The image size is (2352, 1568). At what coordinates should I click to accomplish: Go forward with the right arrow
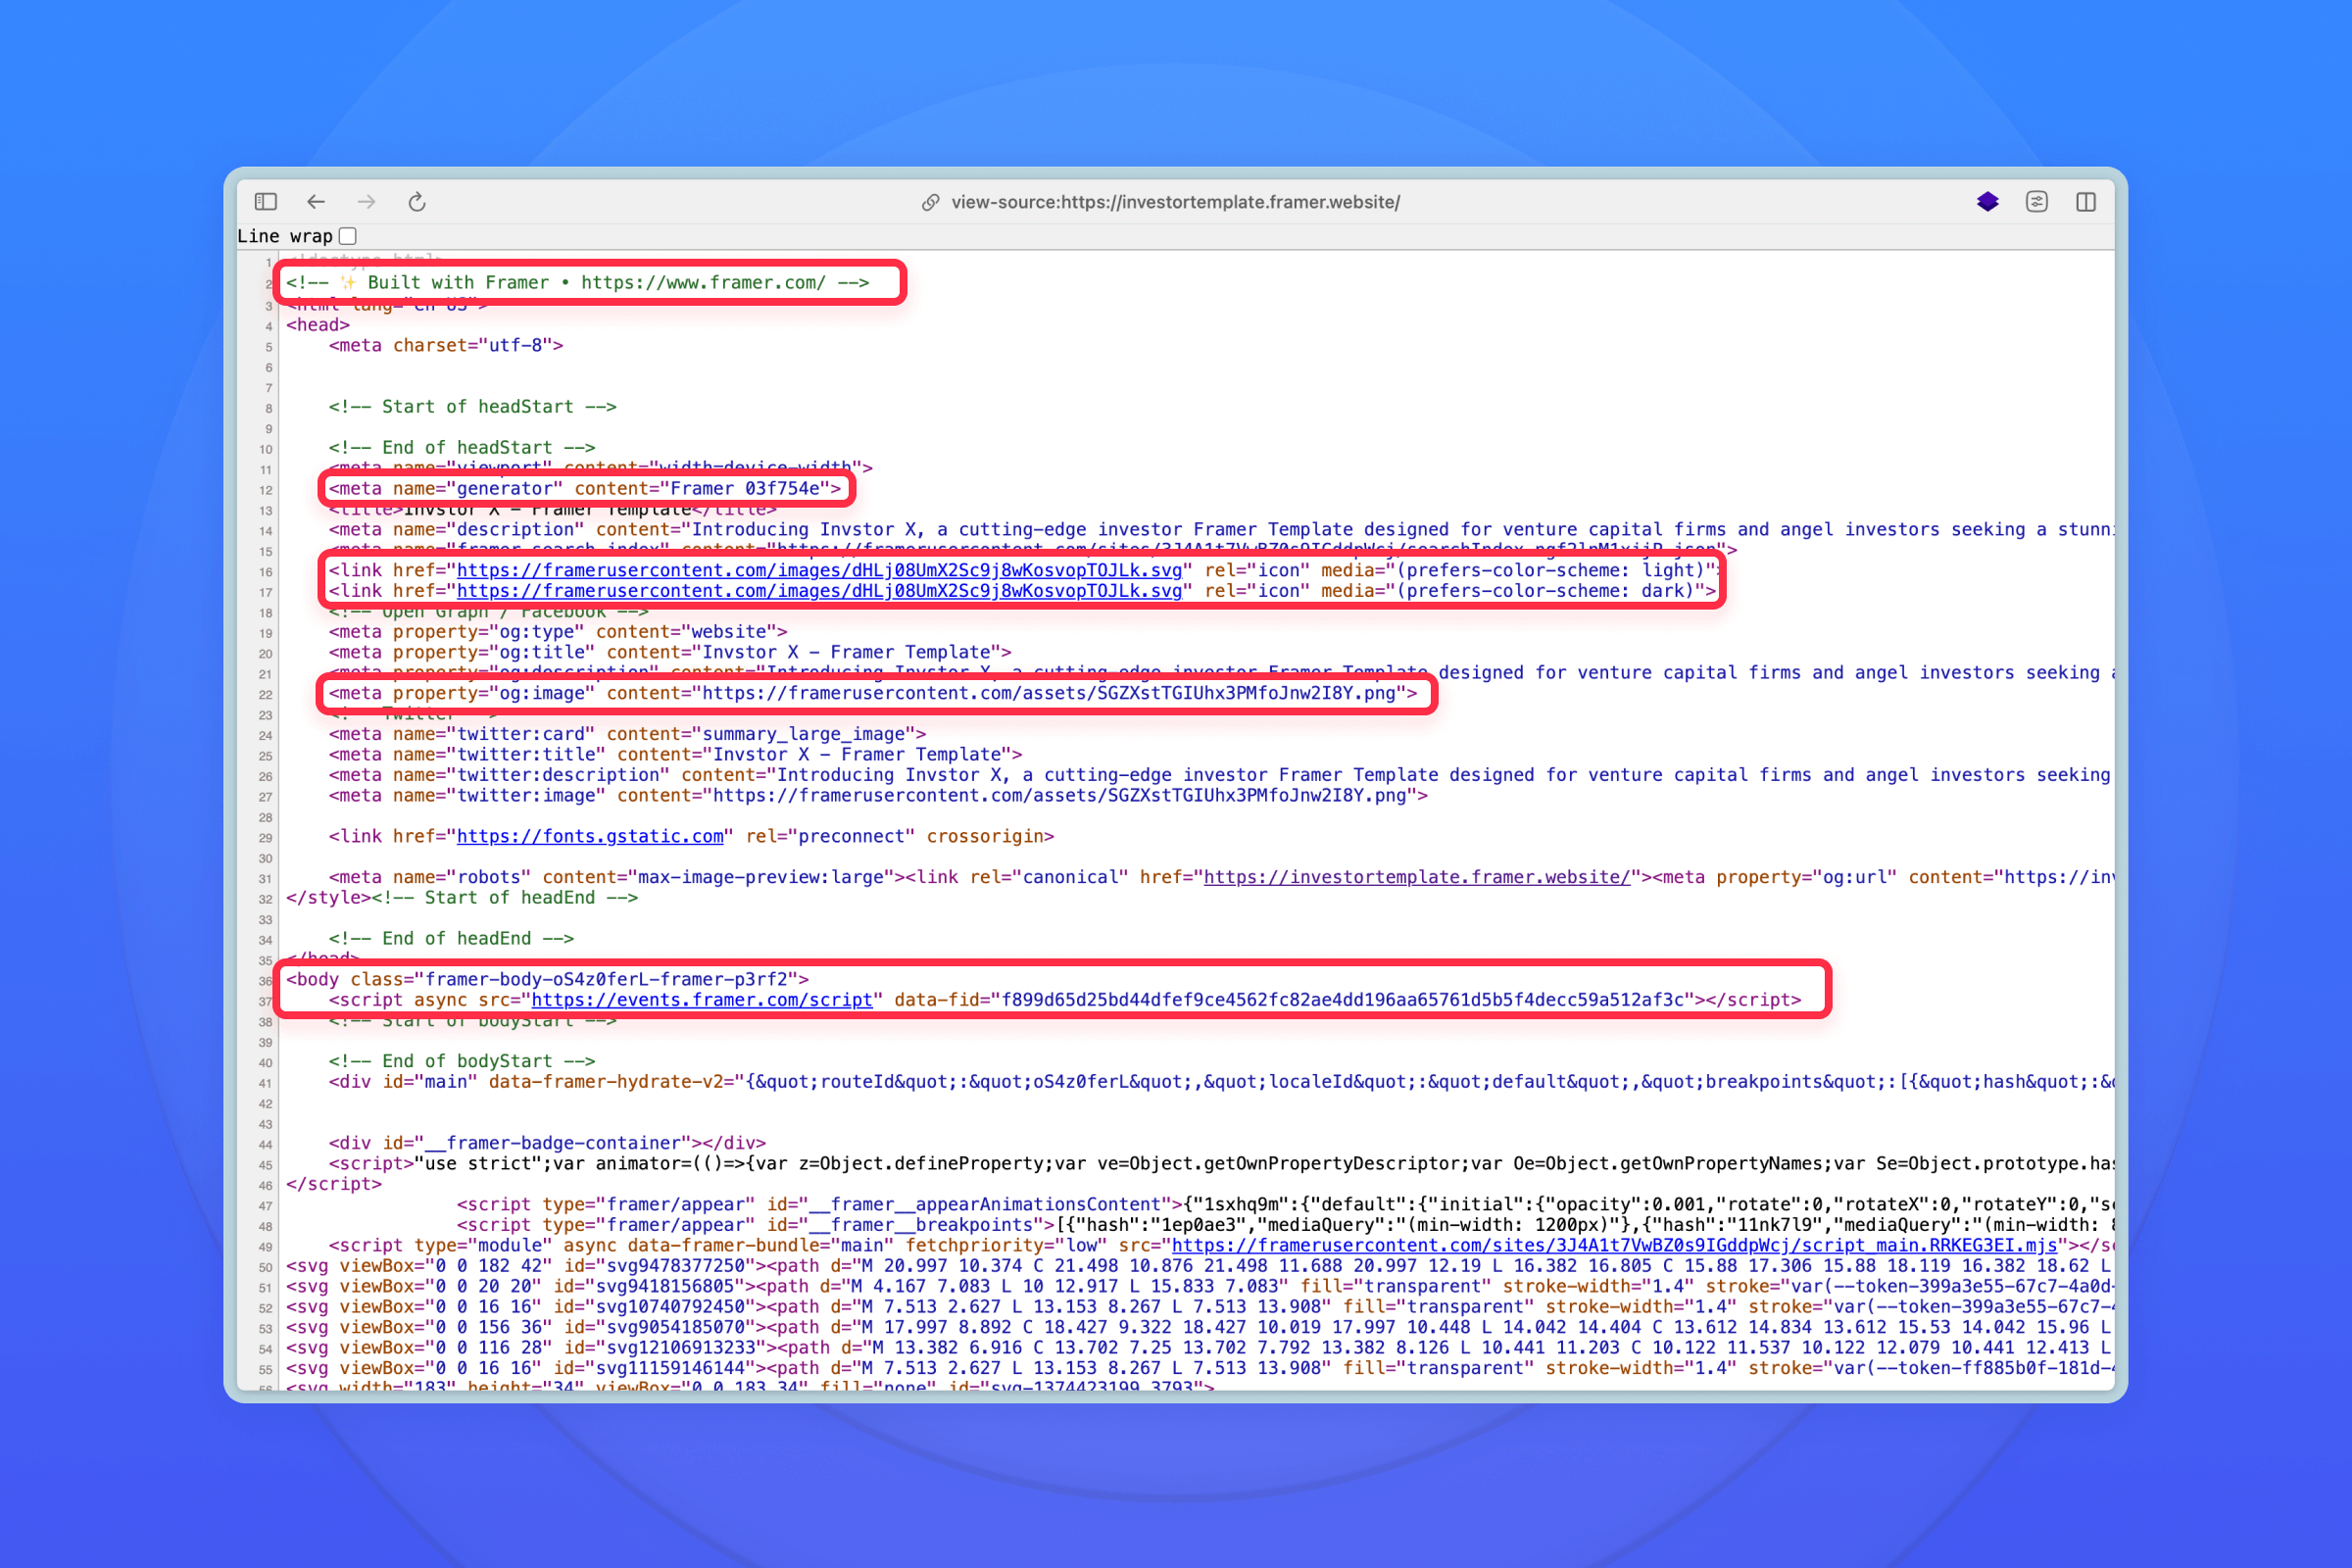(367, 202)
